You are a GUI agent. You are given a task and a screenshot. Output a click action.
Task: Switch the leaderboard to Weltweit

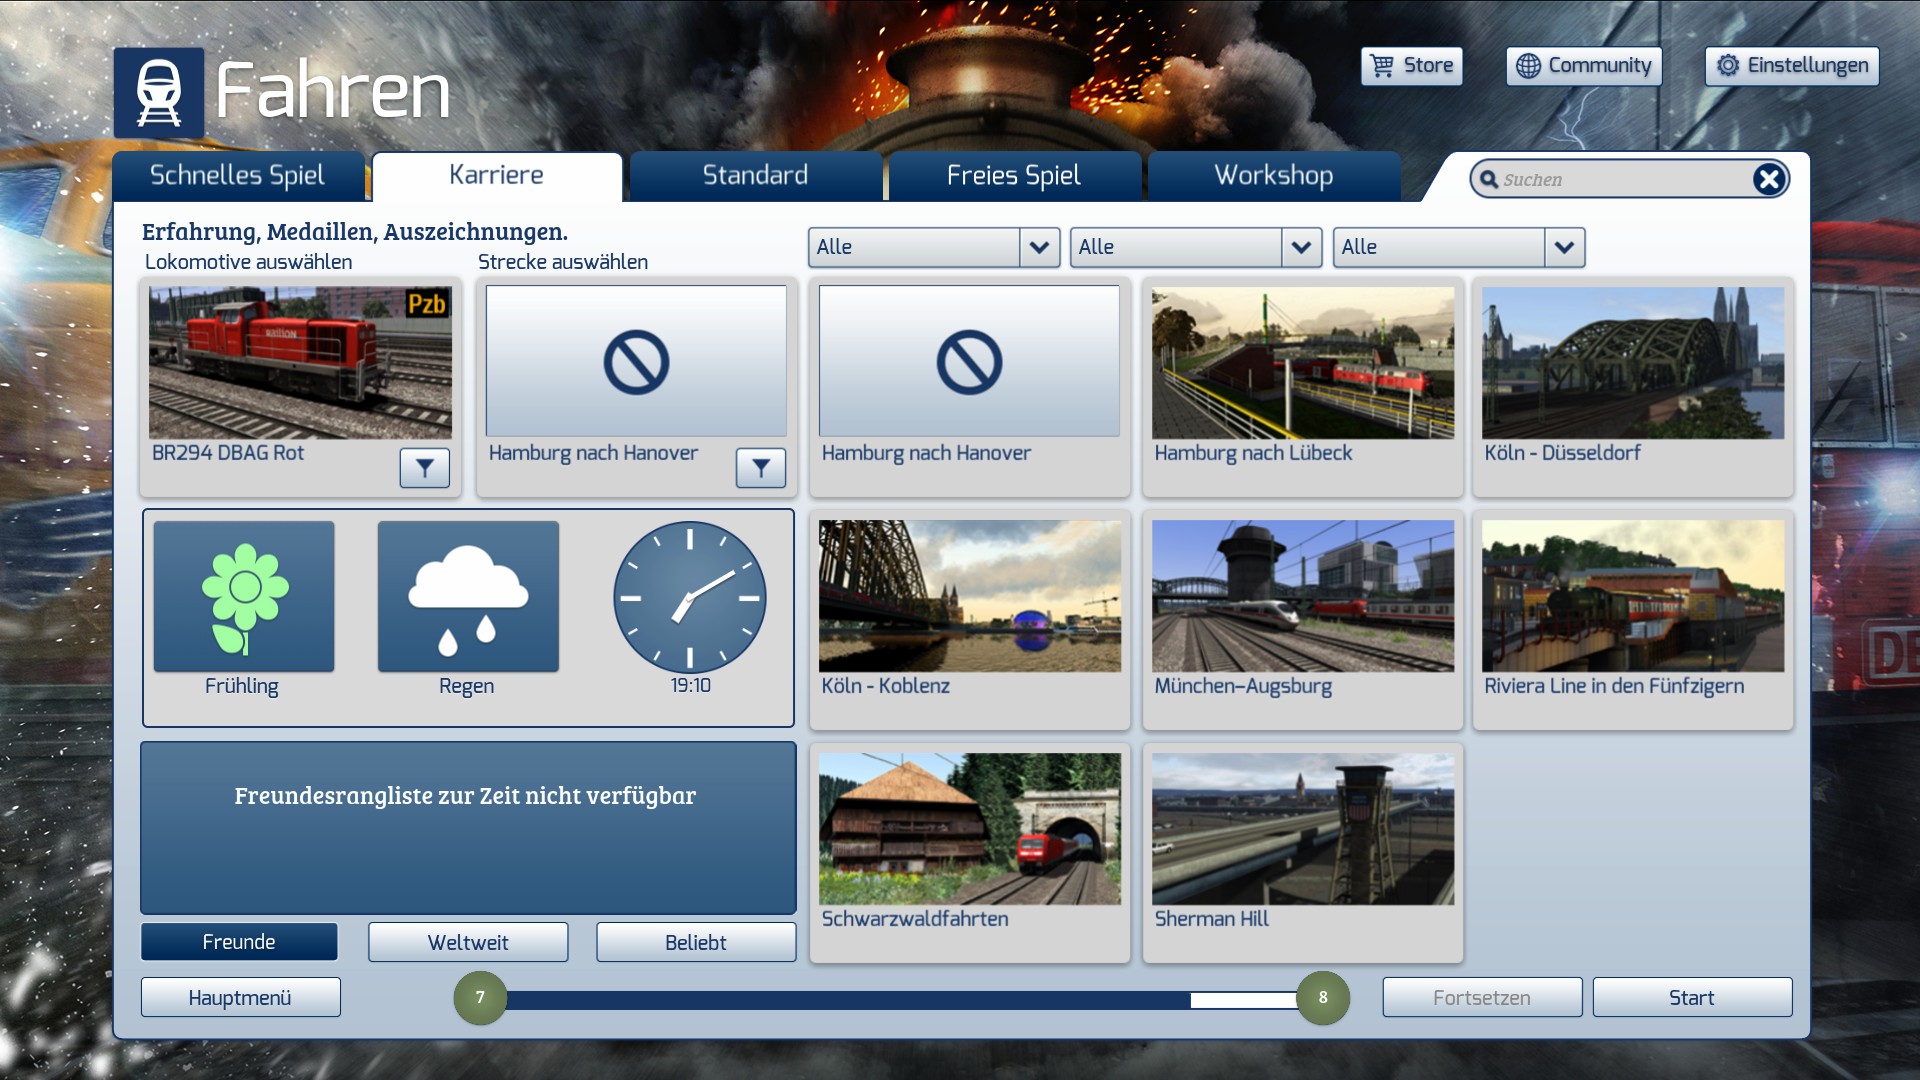(x=468, y=942)
